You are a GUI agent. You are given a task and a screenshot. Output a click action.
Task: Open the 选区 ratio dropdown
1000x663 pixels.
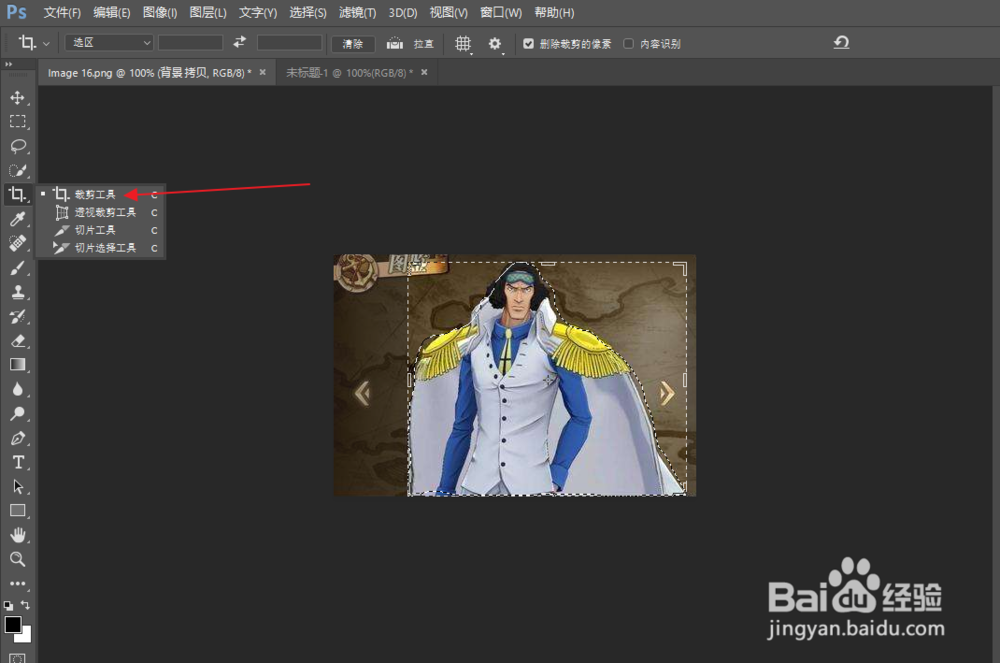coord(109,43)
